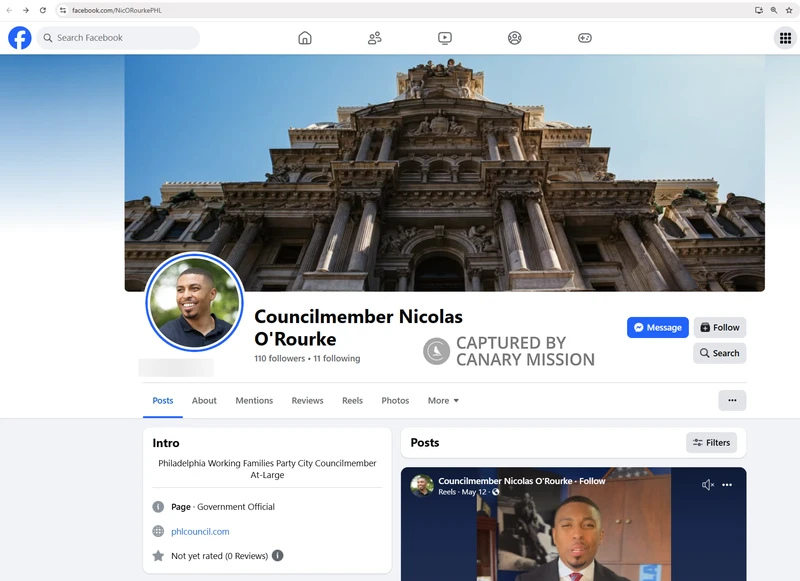The width and height of the screenshot is (800, 581).
Task: Click the 11 following count
Action: pos(337,358)
